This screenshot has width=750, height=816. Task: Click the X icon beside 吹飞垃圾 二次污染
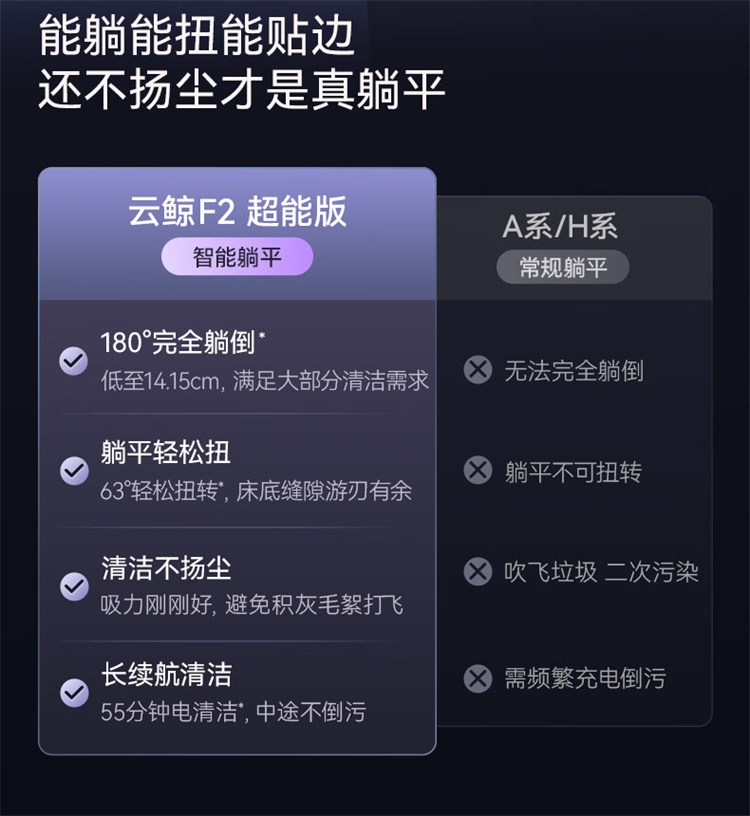click(478, 572)
